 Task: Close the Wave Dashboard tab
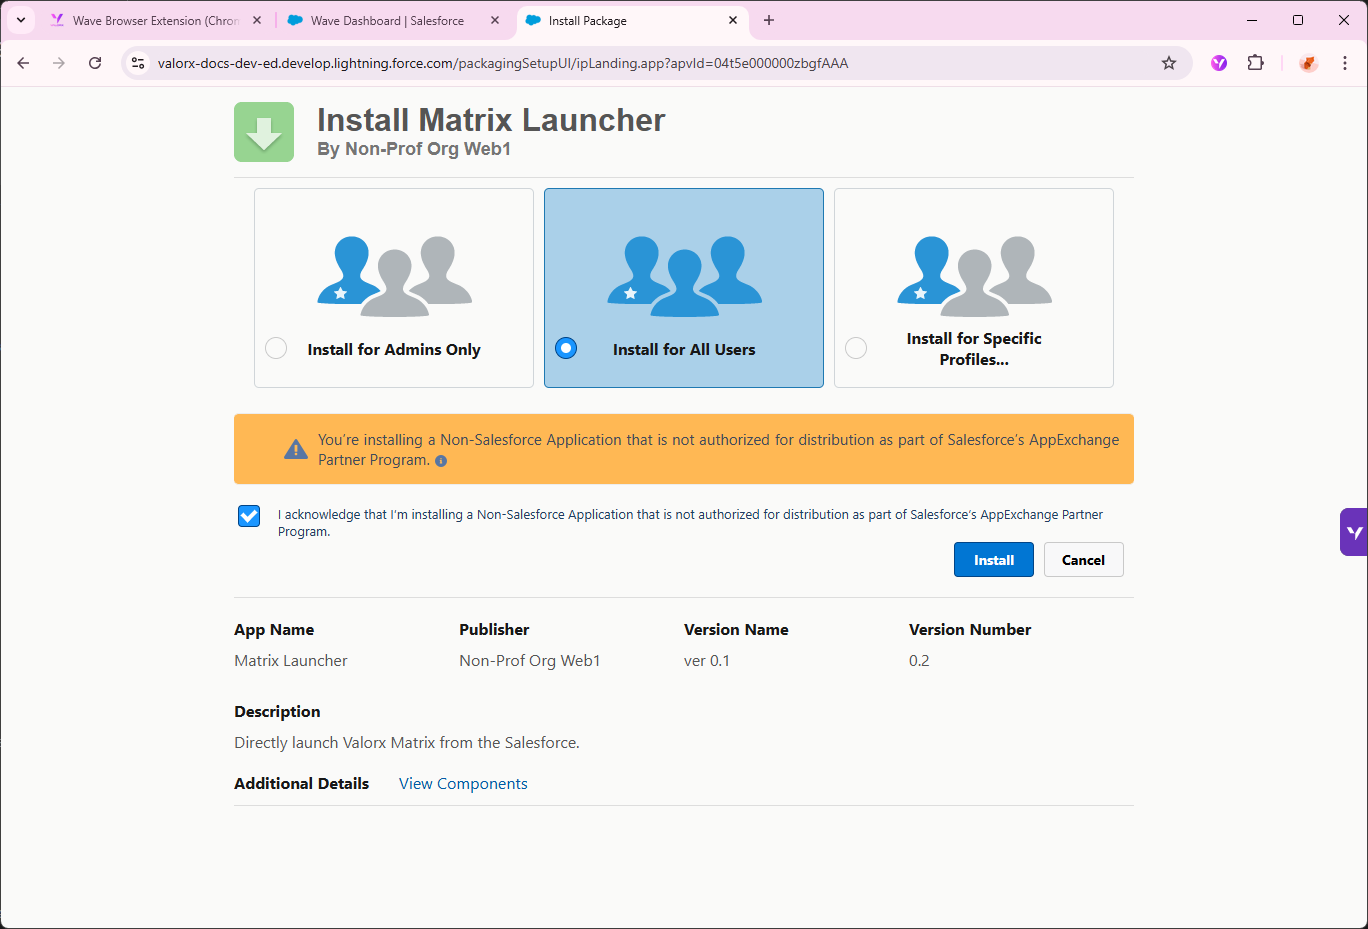pyautogui.click(x=495, y=20)
